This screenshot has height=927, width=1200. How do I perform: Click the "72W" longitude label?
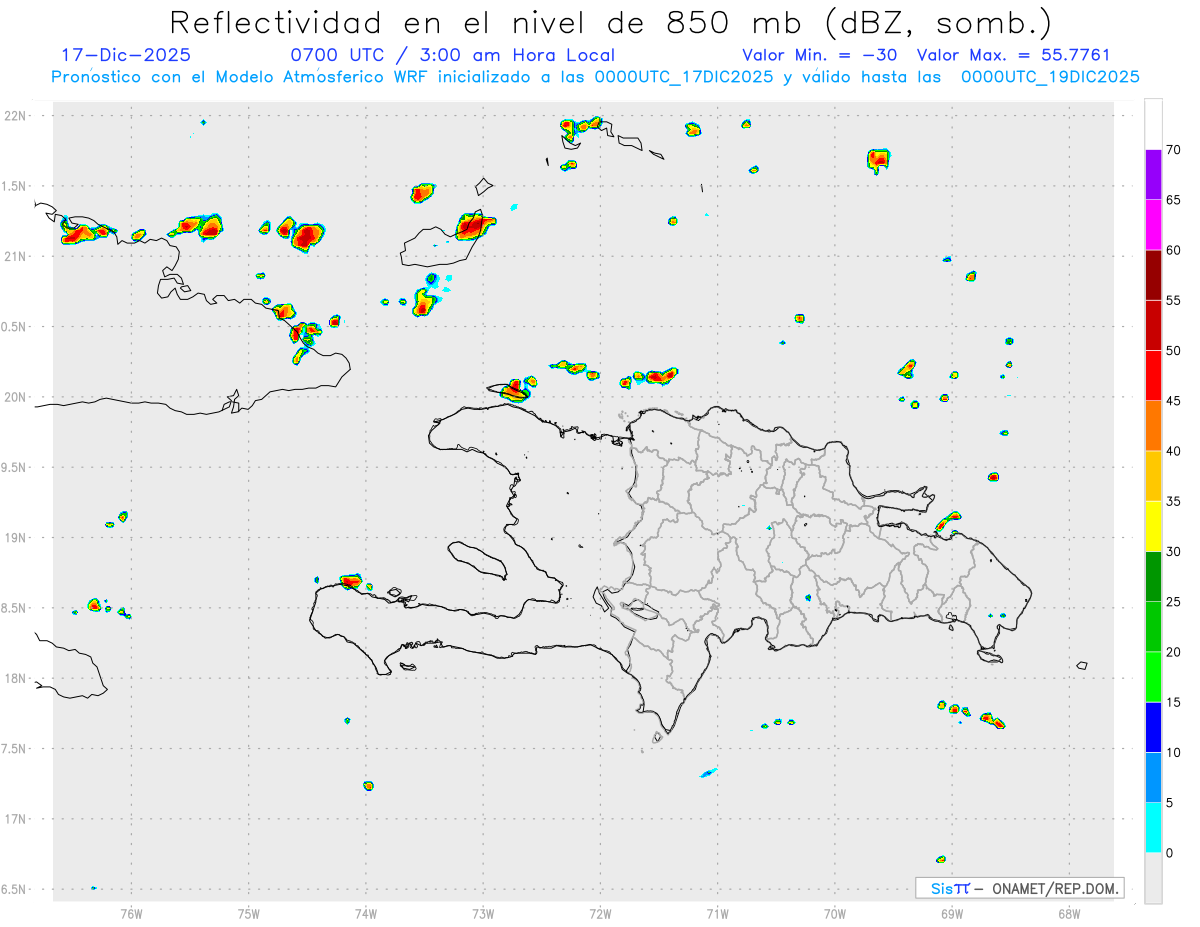pyautogui.click(x=600, y=913)
